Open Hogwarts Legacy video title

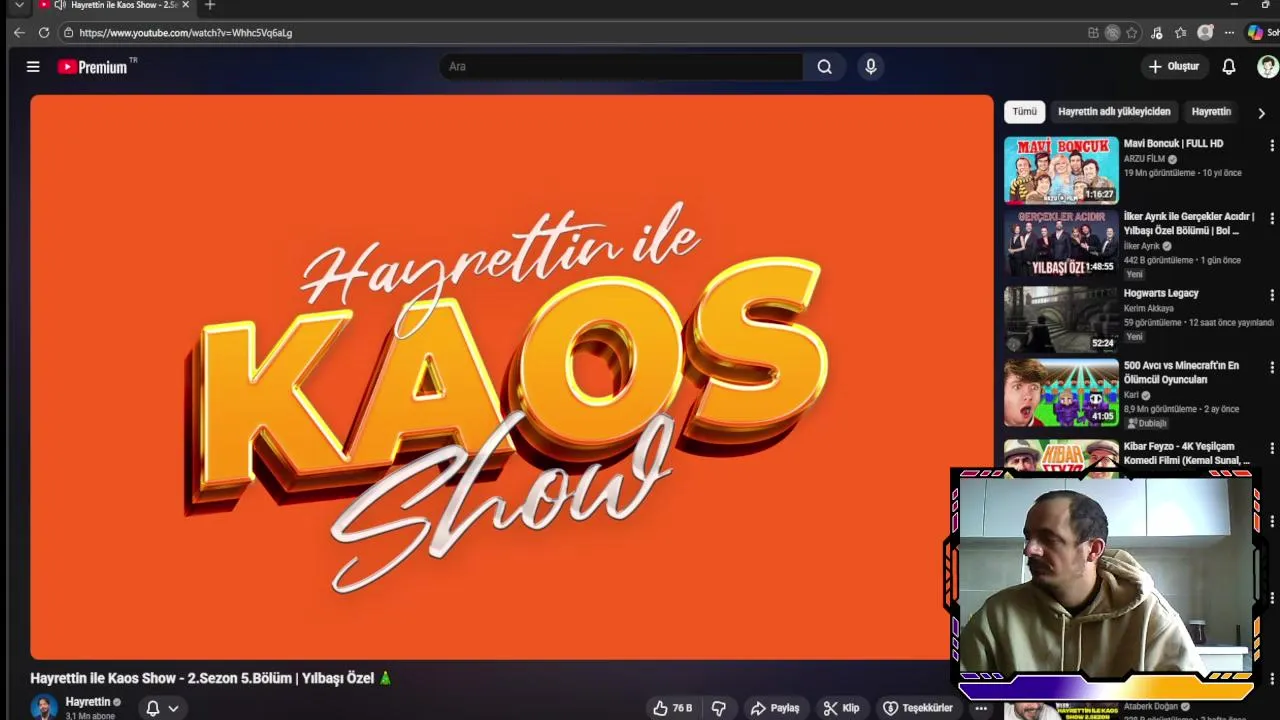click(x=1161, y=294)
